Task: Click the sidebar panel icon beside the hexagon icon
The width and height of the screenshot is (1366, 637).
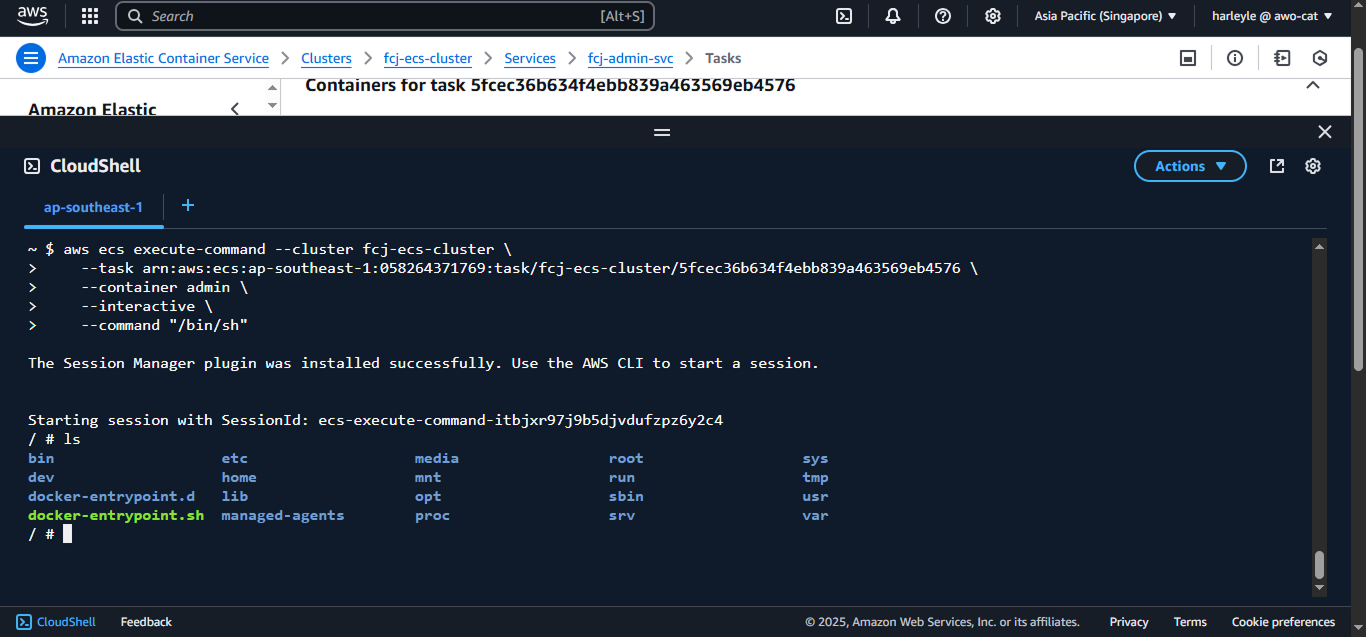Action: (1282, 58)
